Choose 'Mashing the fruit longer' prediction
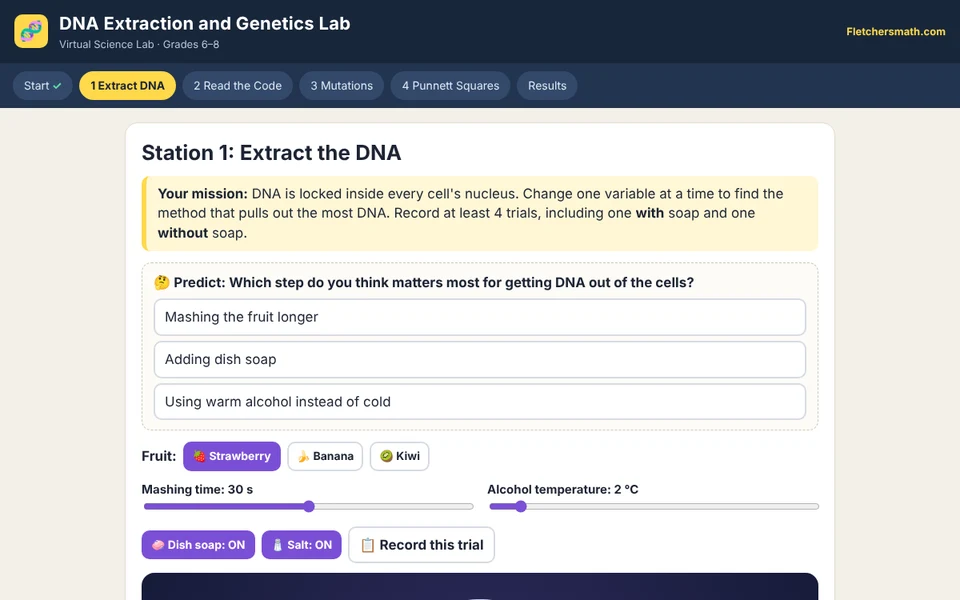Image resolution: width=960 pixels, height=600 pixels. tap(480, 317)
